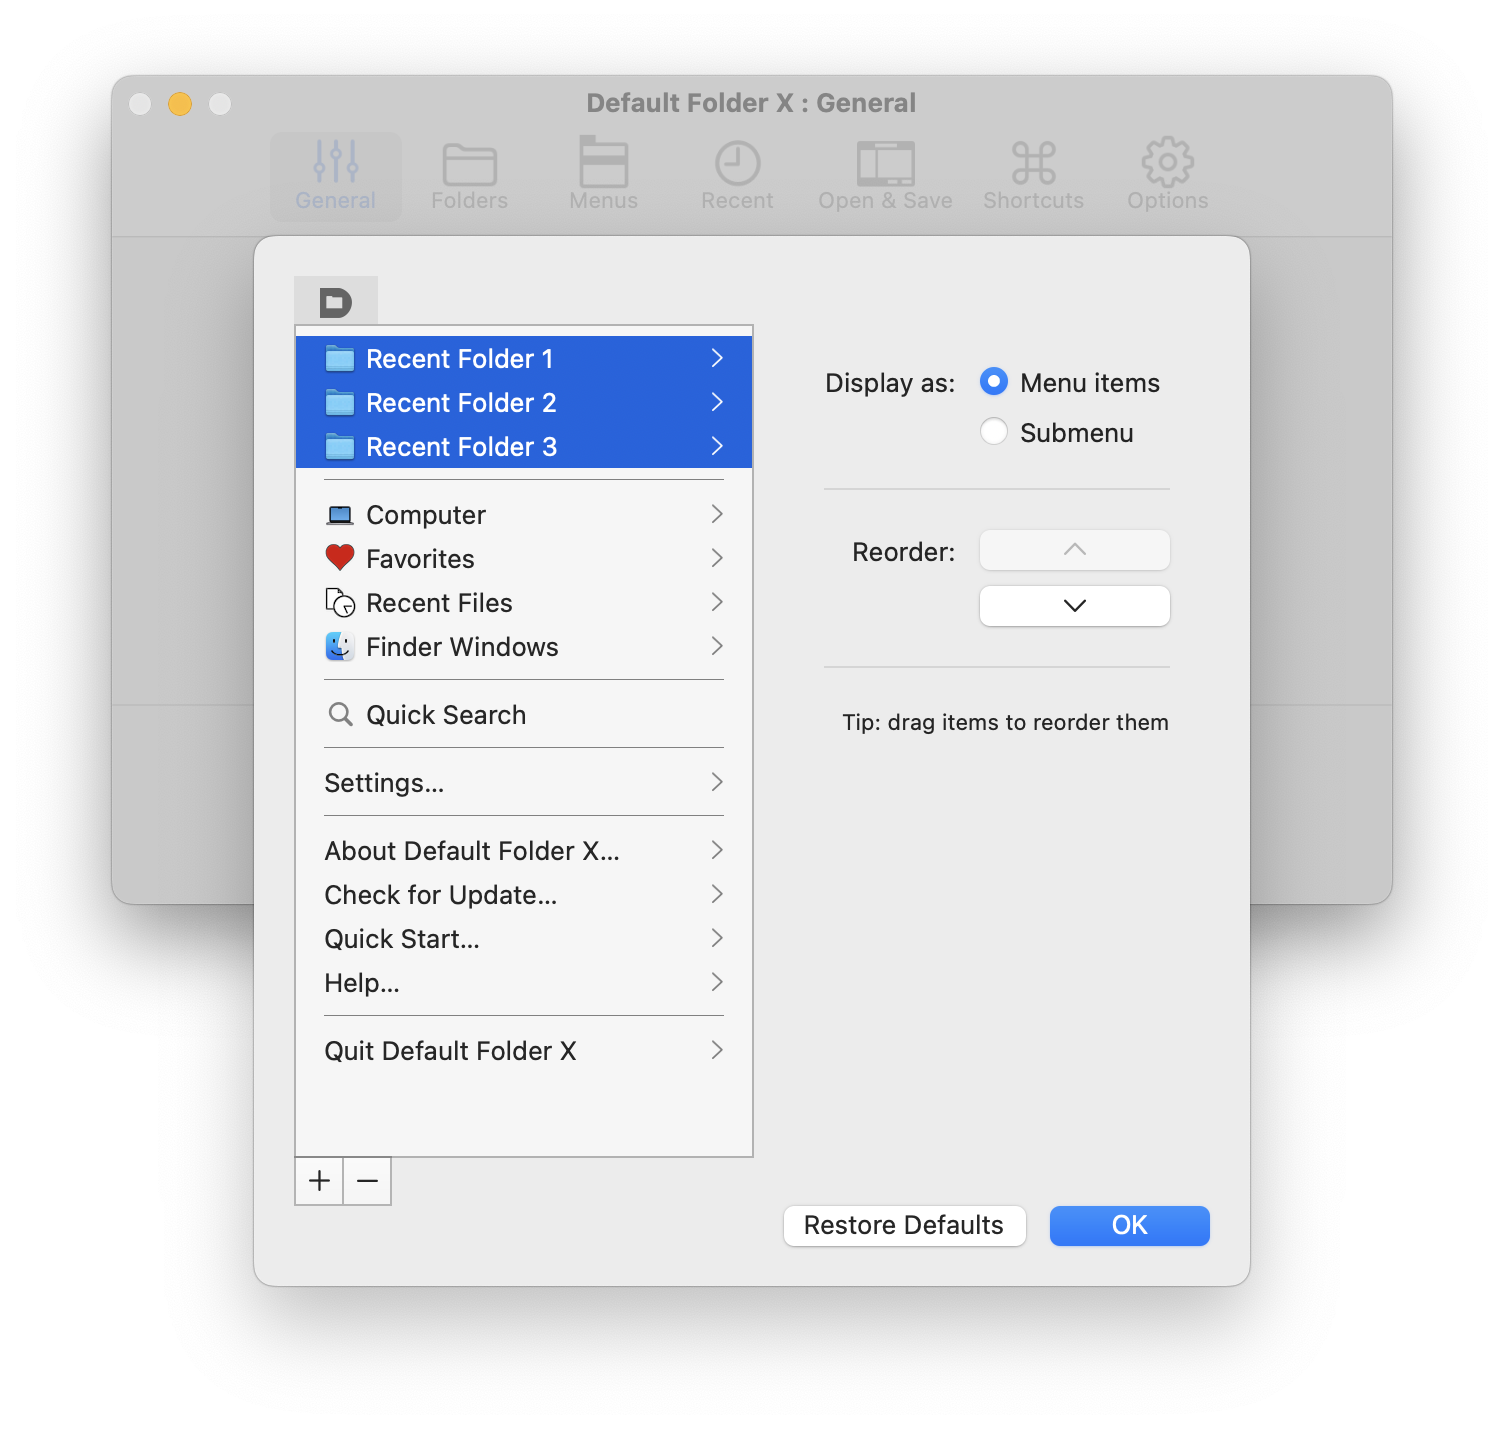Select the 'Computer' menu row
The width and height of the screenshot is (1504, 1434).
tap(524, 514)
